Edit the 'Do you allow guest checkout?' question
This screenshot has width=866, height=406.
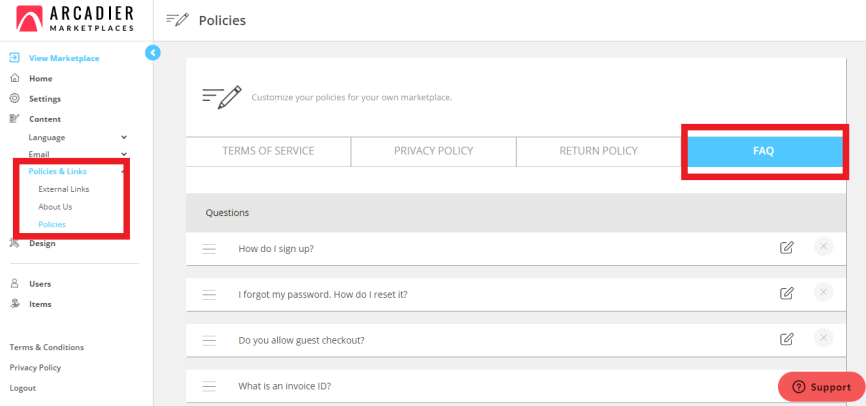click(x=786, y=339)
